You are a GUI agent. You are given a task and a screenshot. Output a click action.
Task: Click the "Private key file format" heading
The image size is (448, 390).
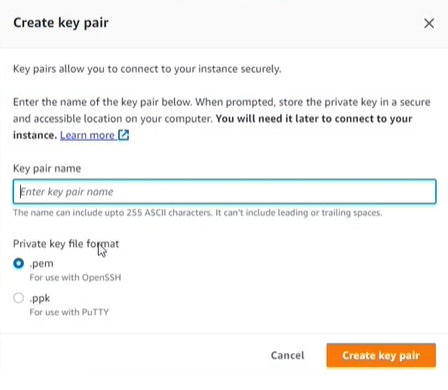point(66,244)
